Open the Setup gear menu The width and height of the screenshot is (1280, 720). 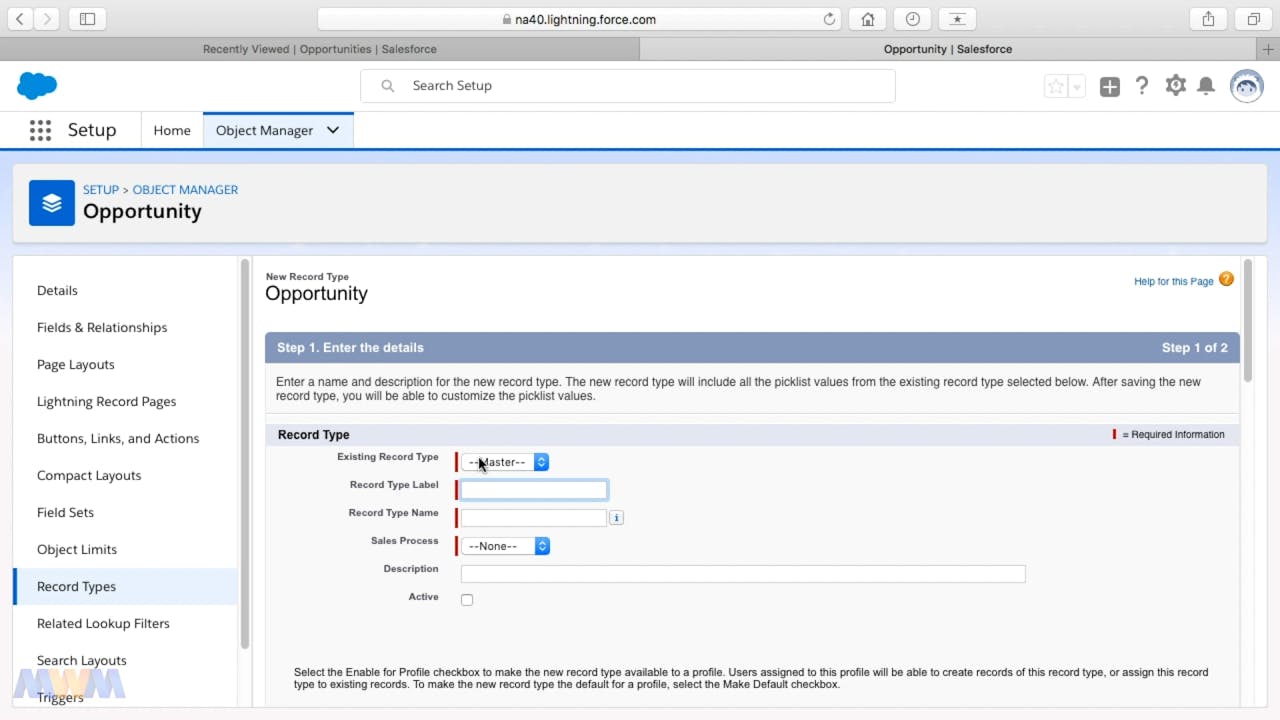coord(1175,86)
